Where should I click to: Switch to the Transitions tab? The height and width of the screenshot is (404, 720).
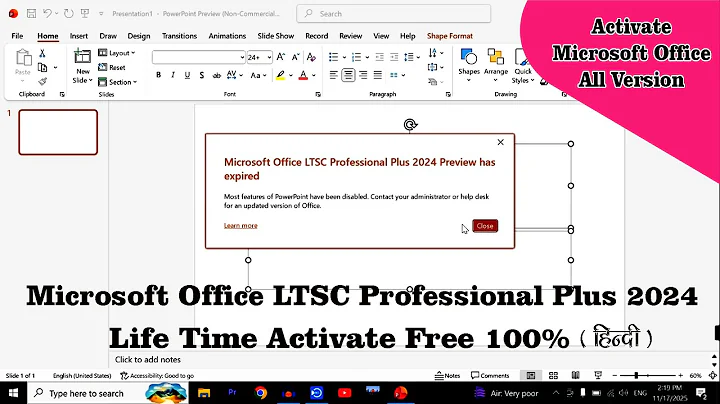click(179, 36)
